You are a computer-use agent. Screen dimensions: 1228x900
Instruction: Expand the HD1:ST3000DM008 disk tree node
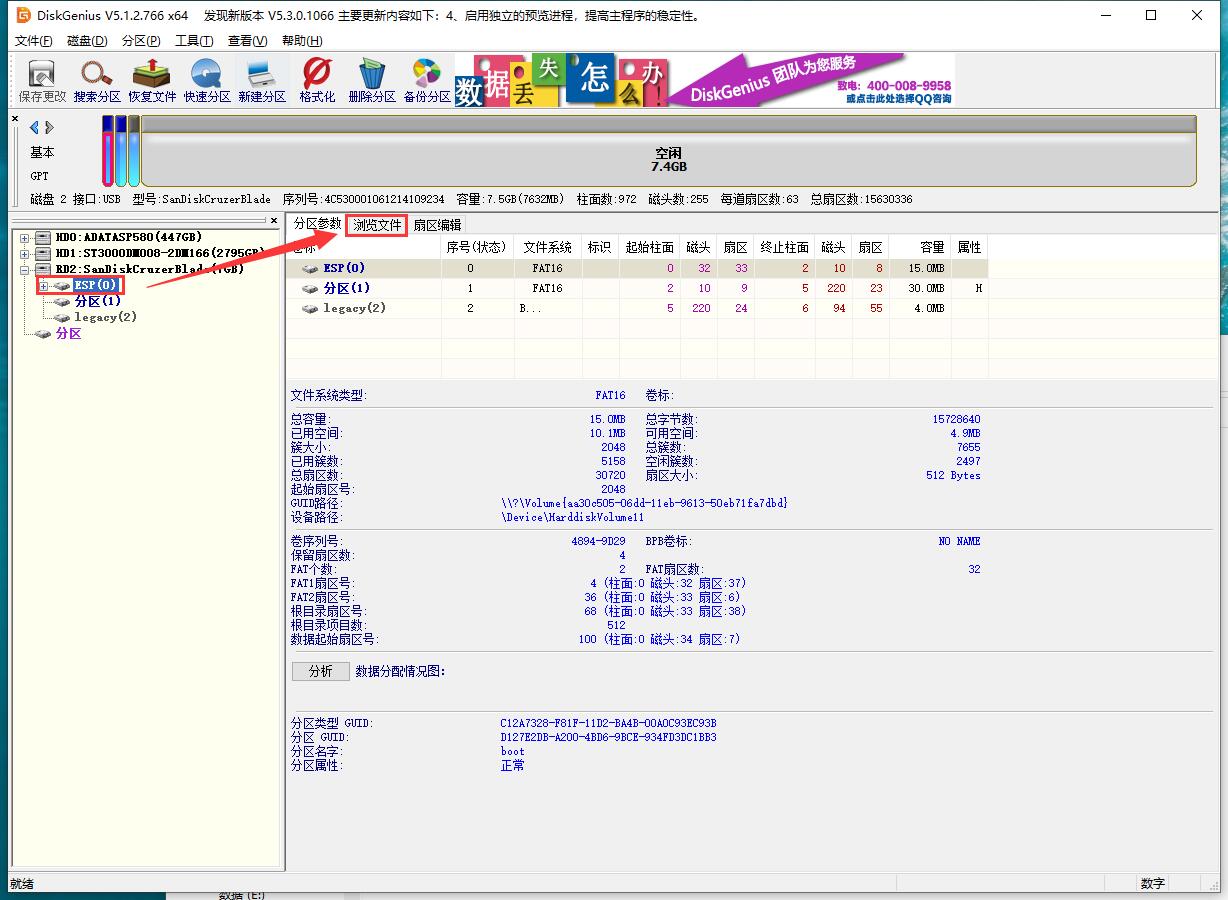click(x=25, y=253)
